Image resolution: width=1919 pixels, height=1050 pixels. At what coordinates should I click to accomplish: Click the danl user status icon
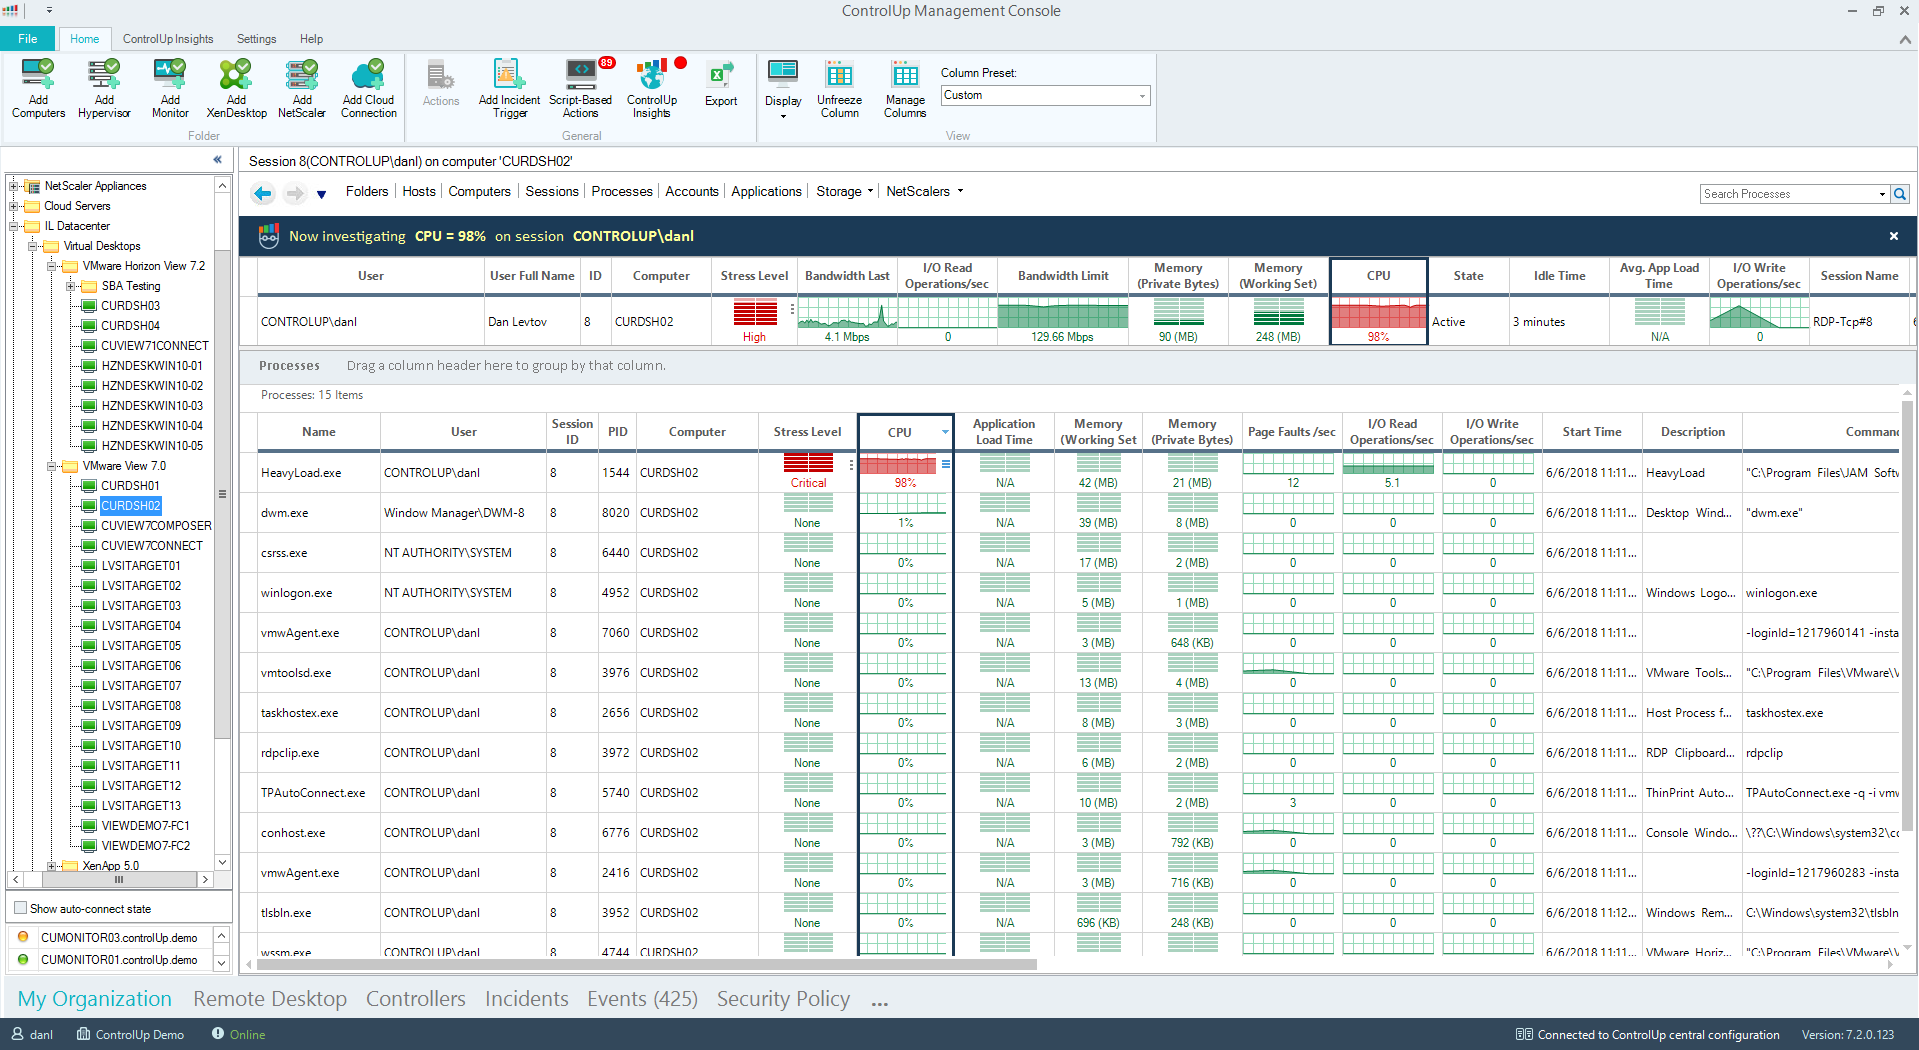pos(17,1034)
